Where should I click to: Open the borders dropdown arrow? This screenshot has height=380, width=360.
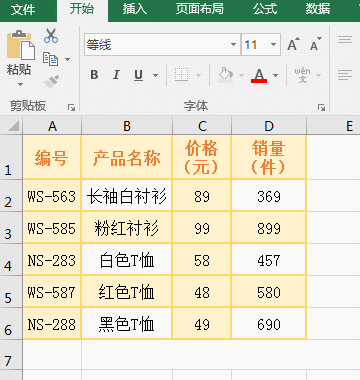(199, 75)
